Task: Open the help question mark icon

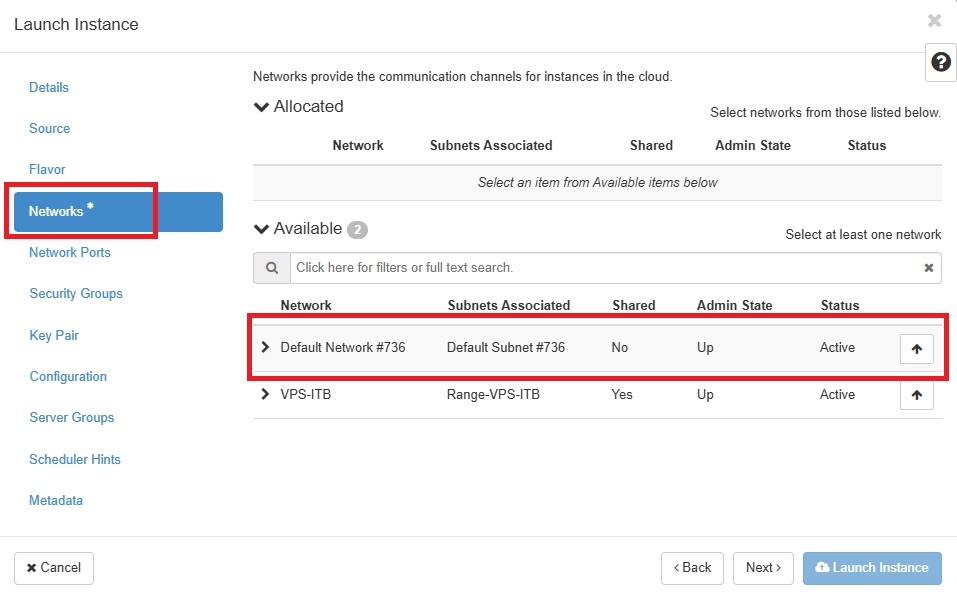Action: click(941, 62)
